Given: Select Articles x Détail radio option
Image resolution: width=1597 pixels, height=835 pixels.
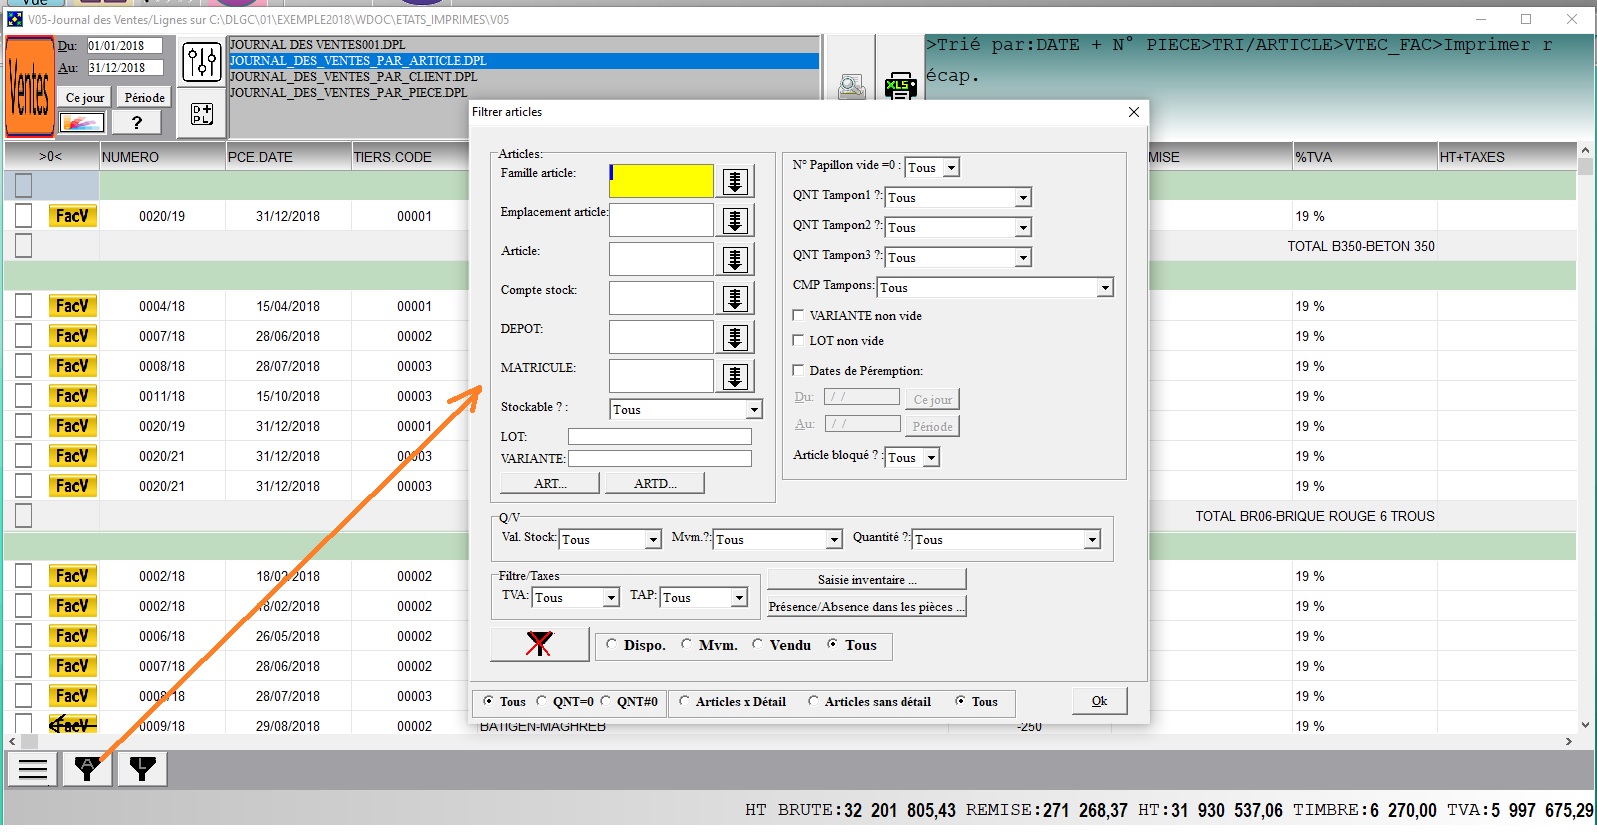Looking at the screenshot, I should 684,701.
